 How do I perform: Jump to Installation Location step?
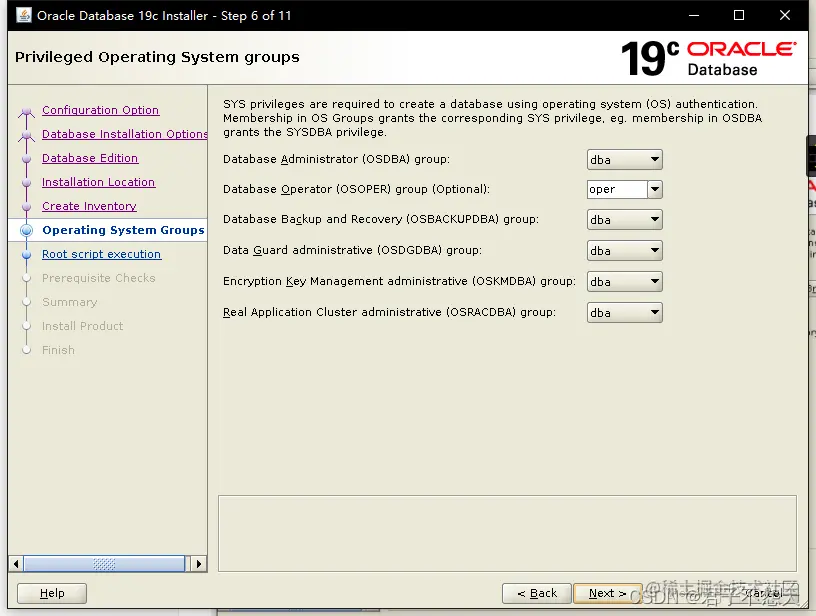point(98,182)
